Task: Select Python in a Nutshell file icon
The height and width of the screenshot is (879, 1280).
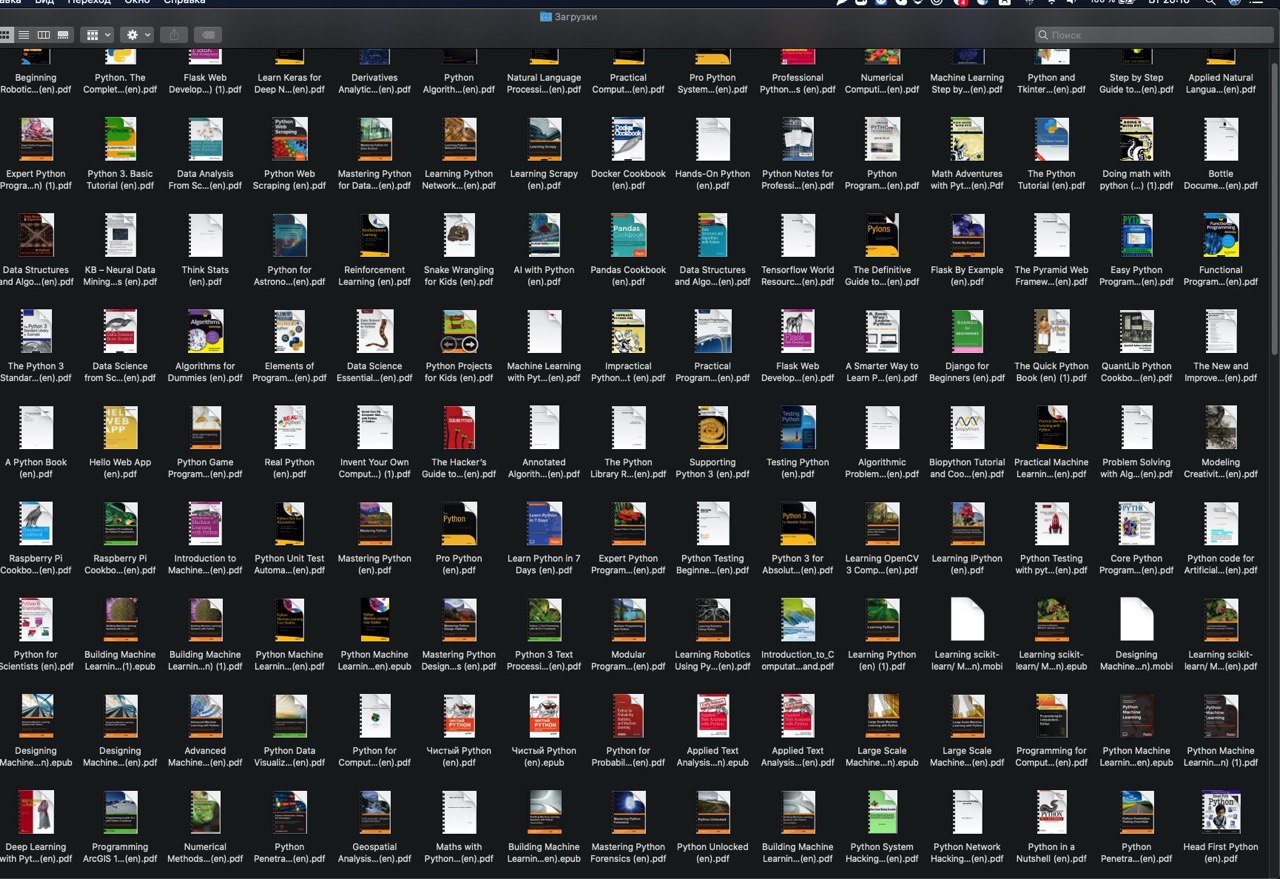Action: (x=1052, y=812)
